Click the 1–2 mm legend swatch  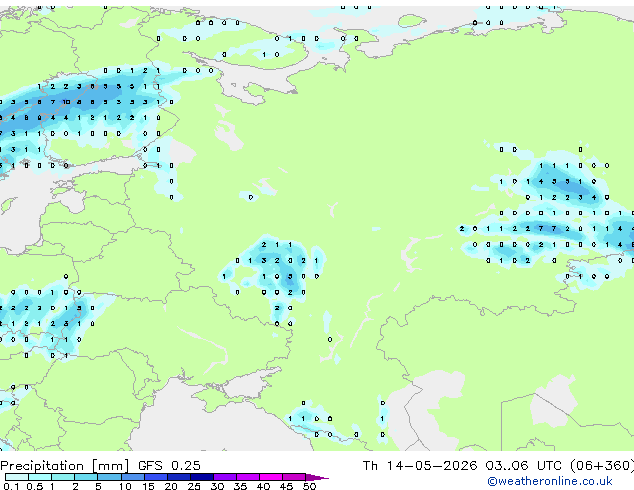[x=63, y=477]
